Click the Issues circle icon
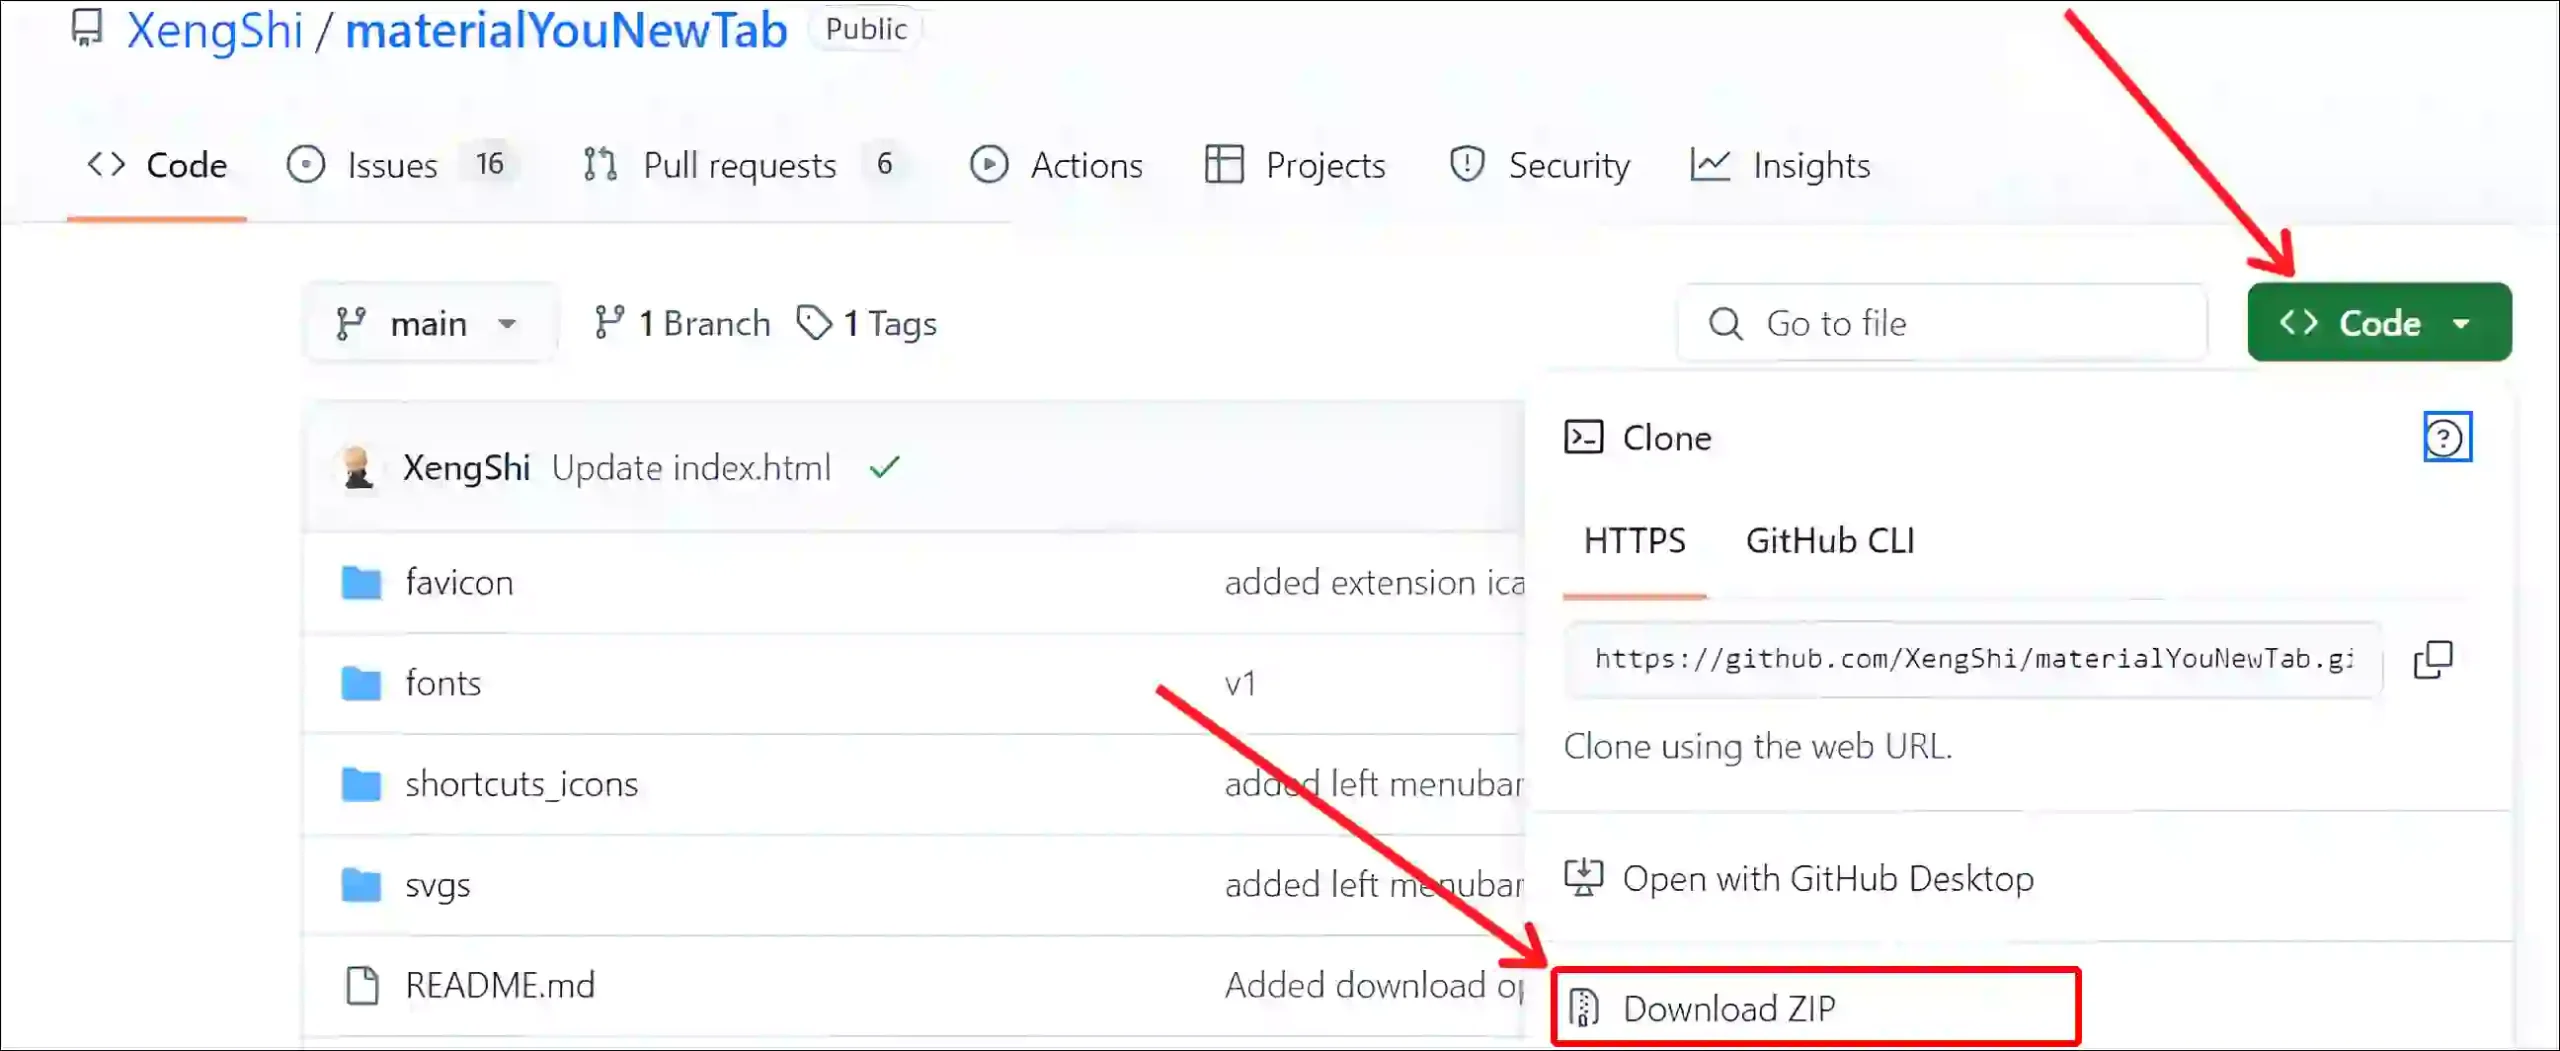The height and width of the screenshot is (1051, 2560). click(x=305, y=164)
